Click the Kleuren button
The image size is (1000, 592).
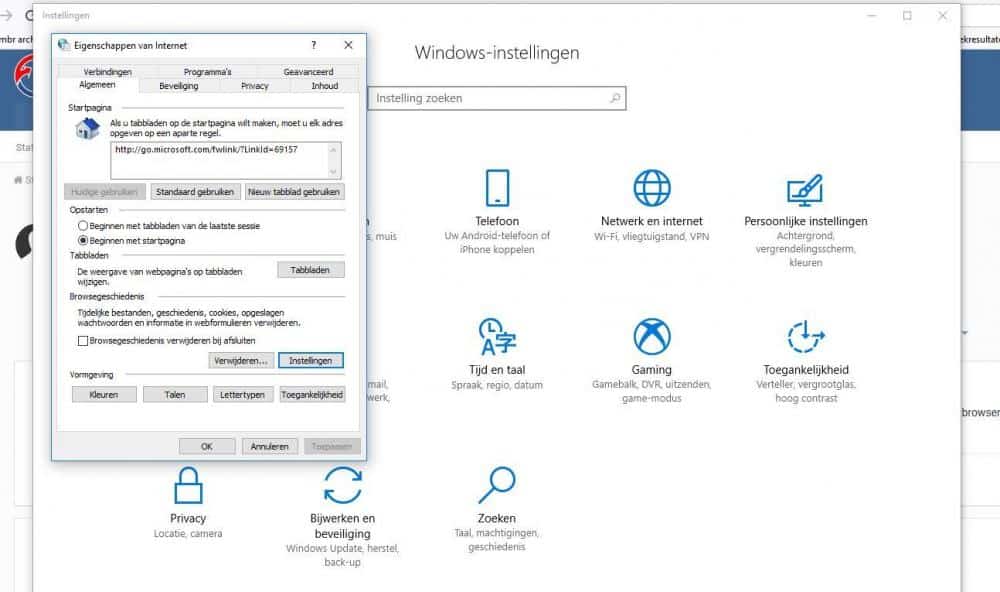click(104, 395)
